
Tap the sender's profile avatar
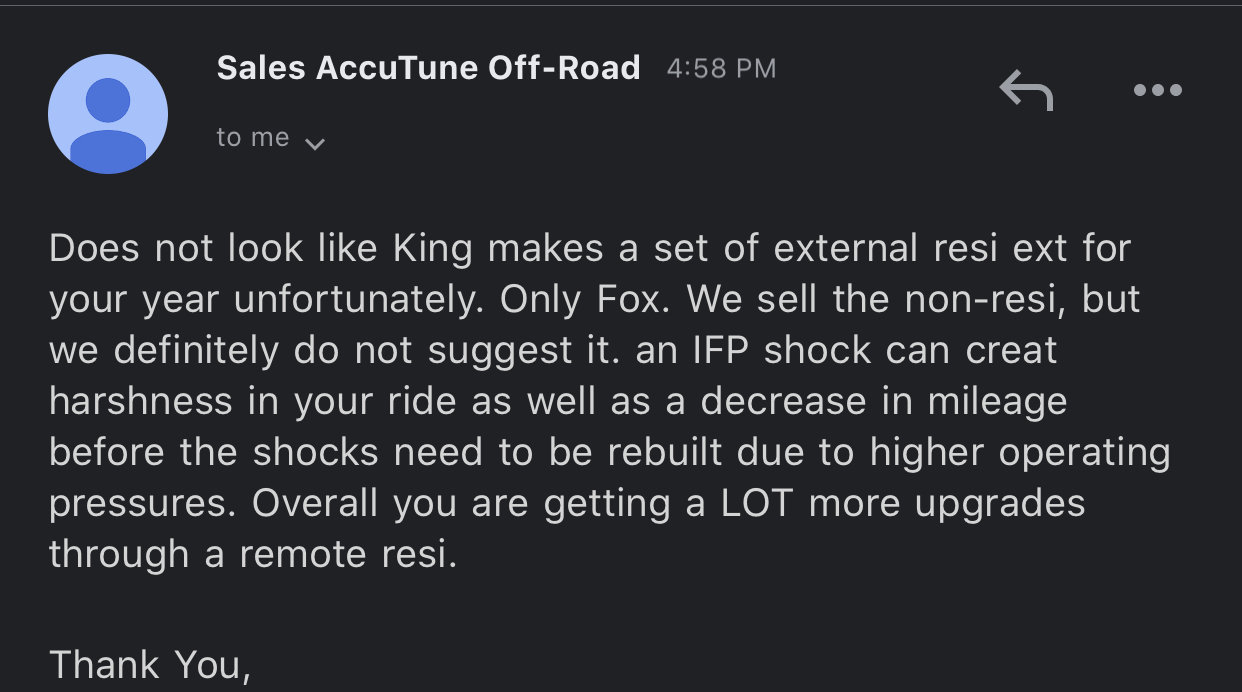pos(107,114)
